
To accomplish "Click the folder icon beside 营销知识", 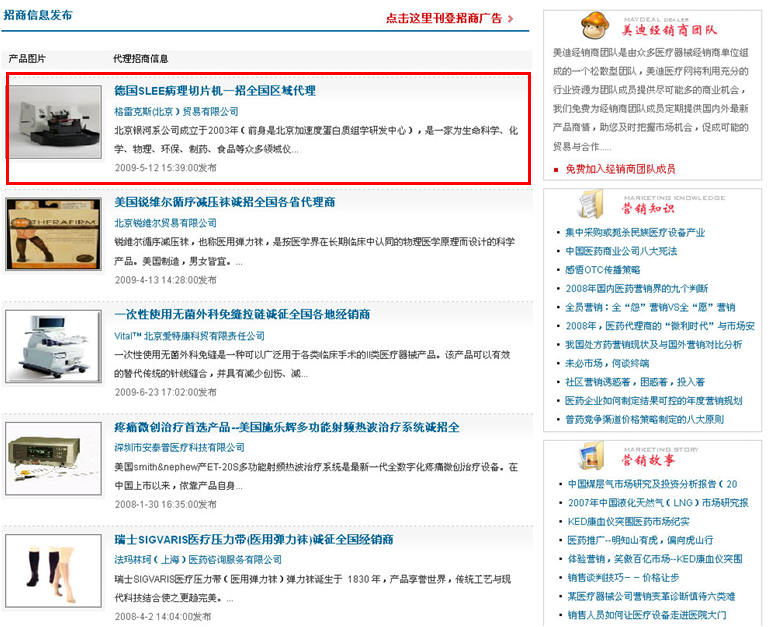I will click(591, 204).
